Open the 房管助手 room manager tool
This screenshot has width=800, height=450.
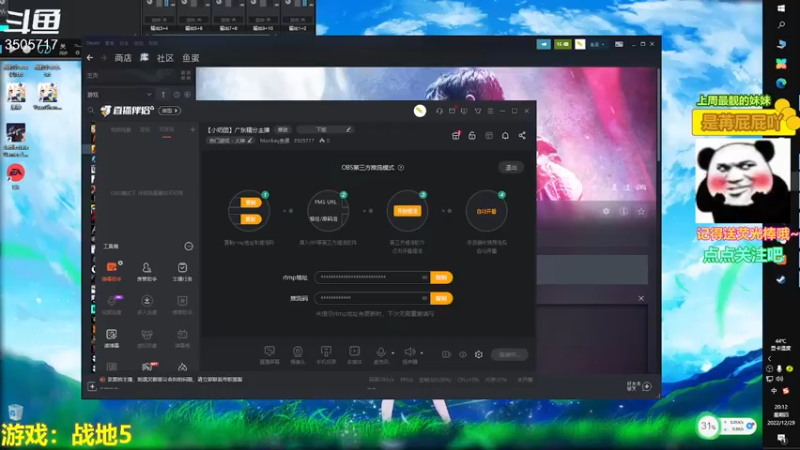(x=146, y=271)
